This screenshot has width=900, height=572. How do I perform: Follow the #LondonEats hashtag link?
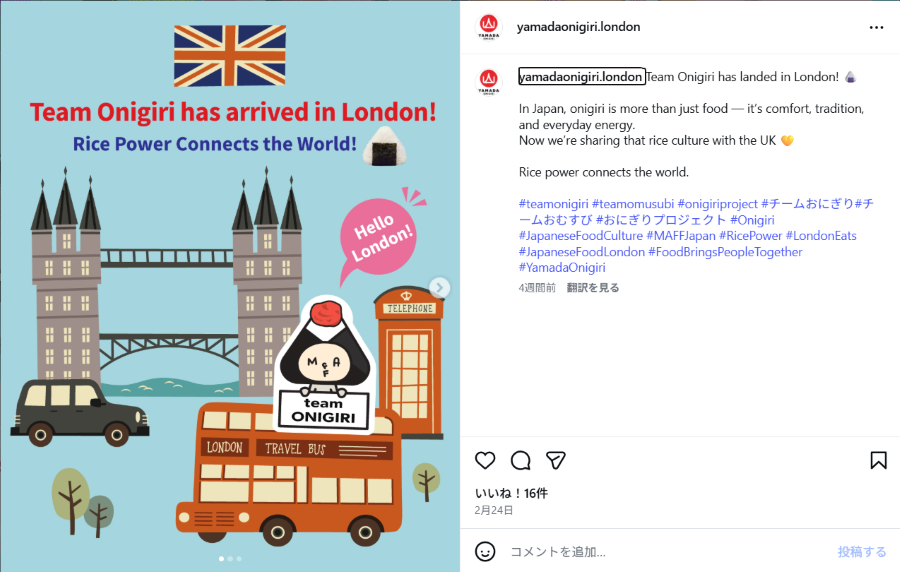pyautogui.click(x=821, y=236)
